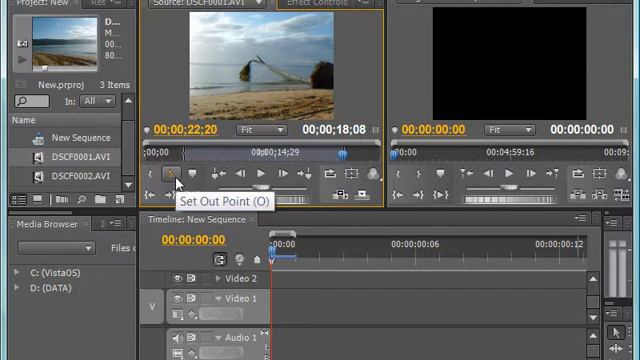Screen dimensions: 640x360
Task: Step forward one frame in Source monitor
Action: (283, 174)
